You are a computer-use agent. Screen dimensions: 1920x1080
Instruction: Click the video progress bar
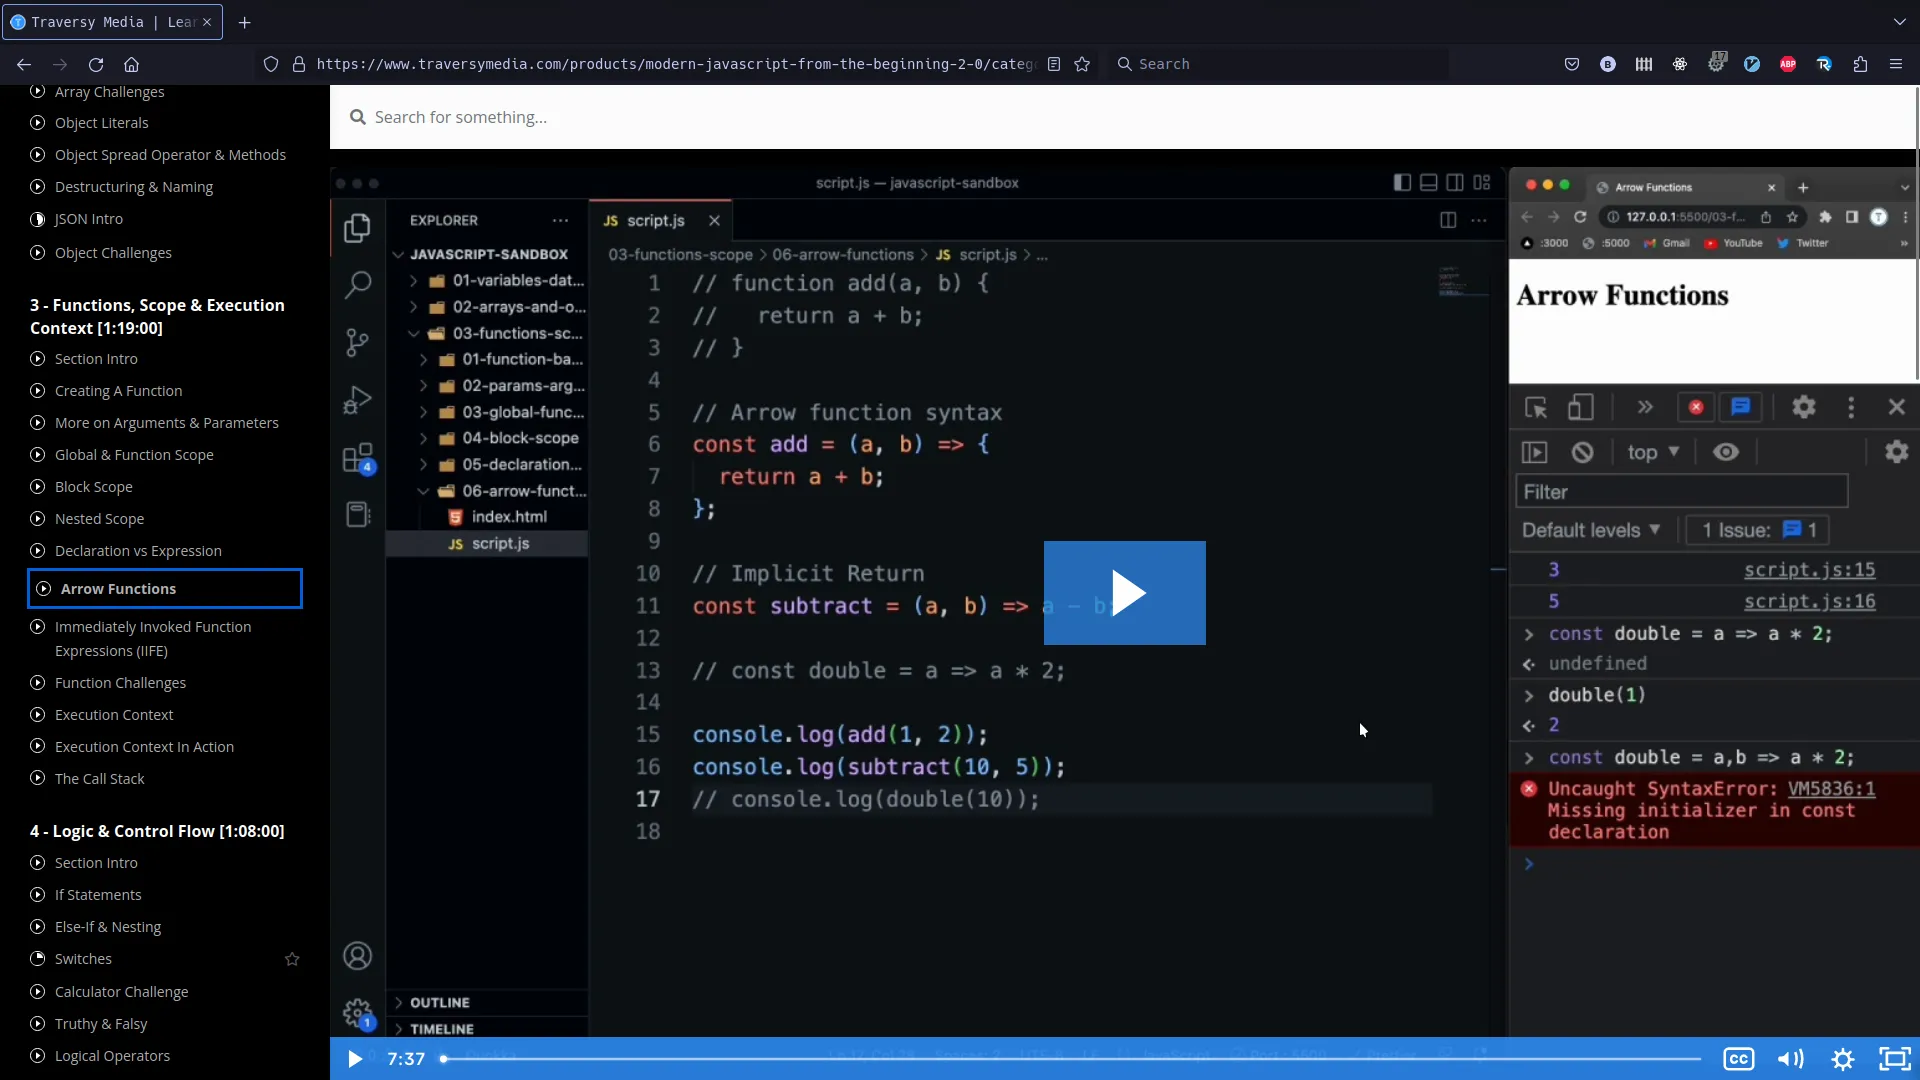click(1070, 1059)
